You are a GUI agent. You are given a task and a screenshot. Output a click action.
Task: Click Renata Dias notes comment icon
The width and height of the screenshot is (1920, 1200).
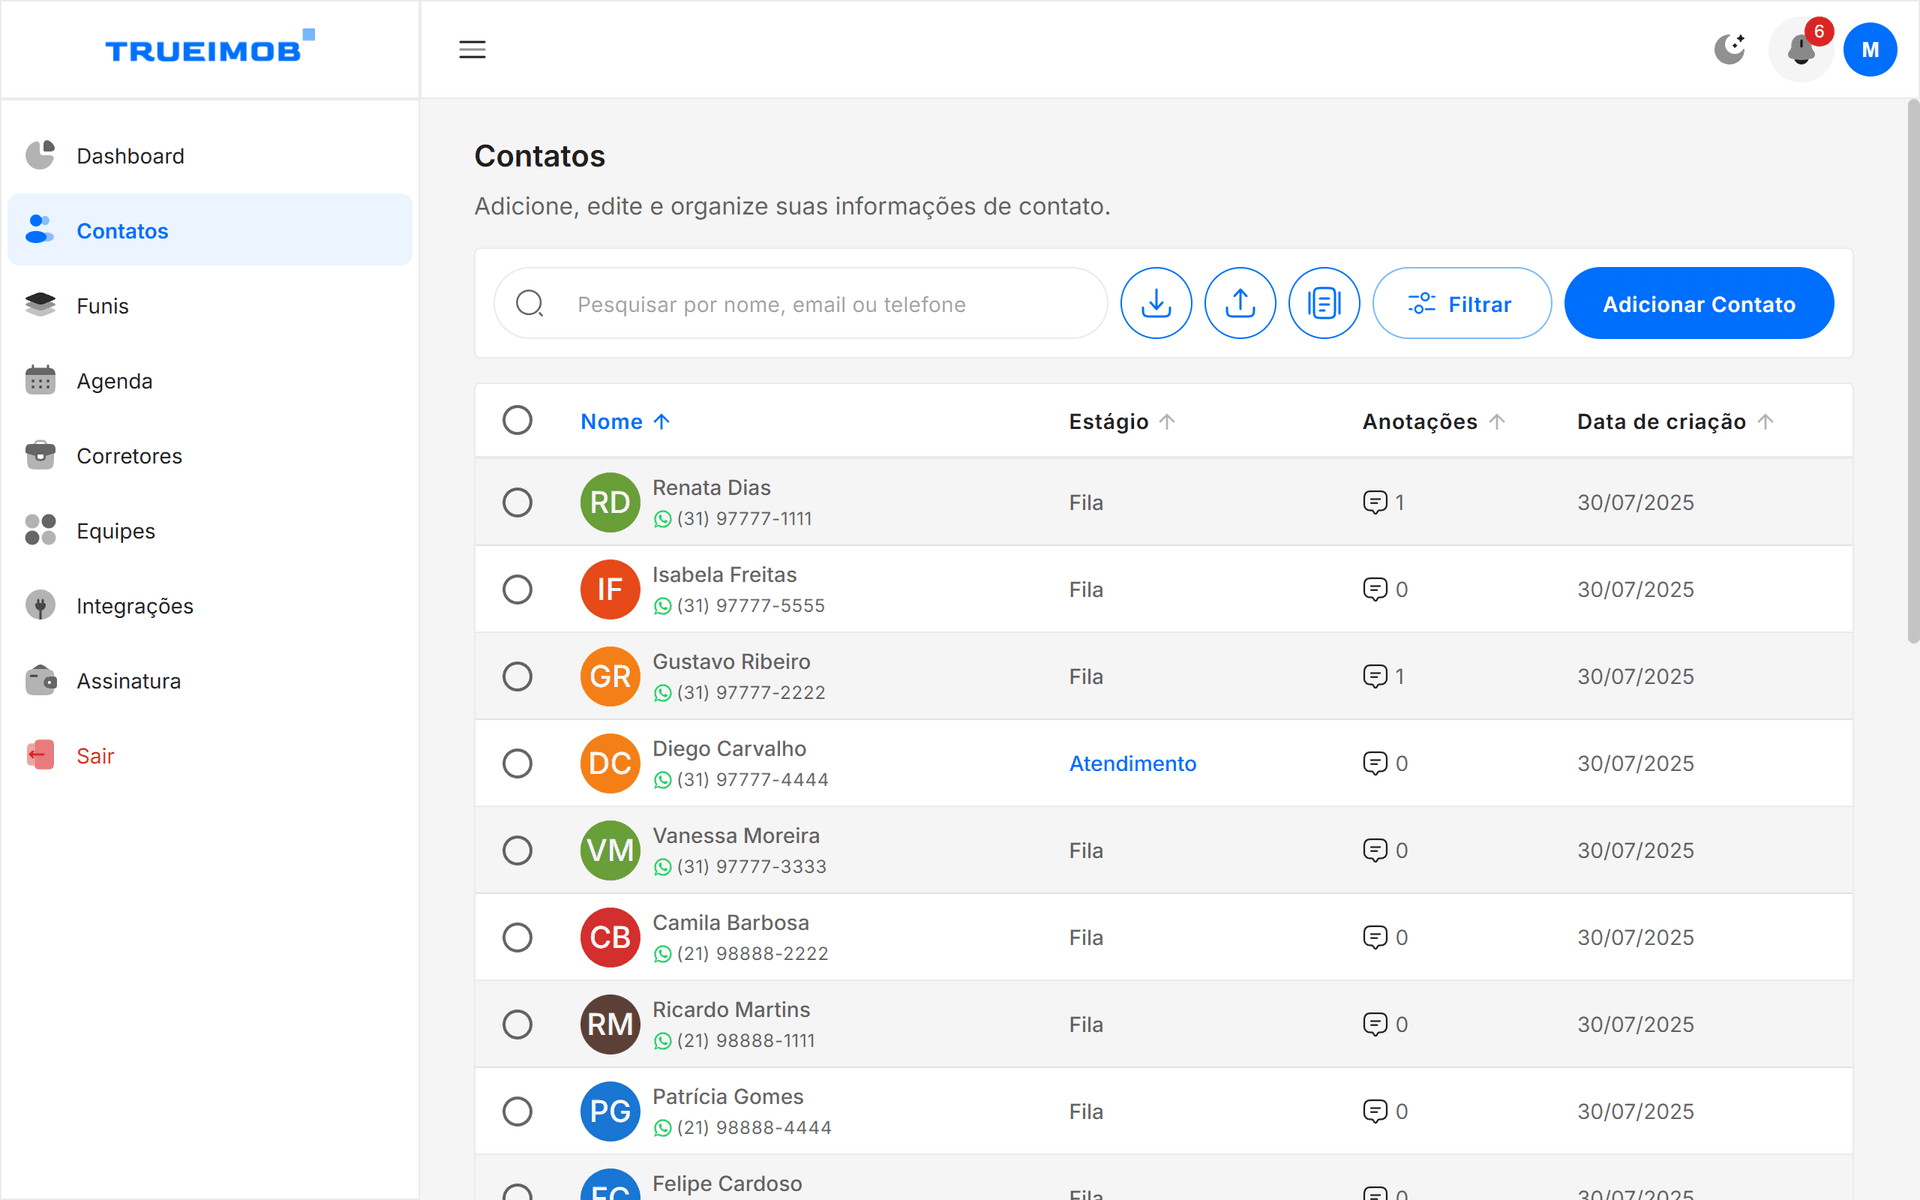1375,502
